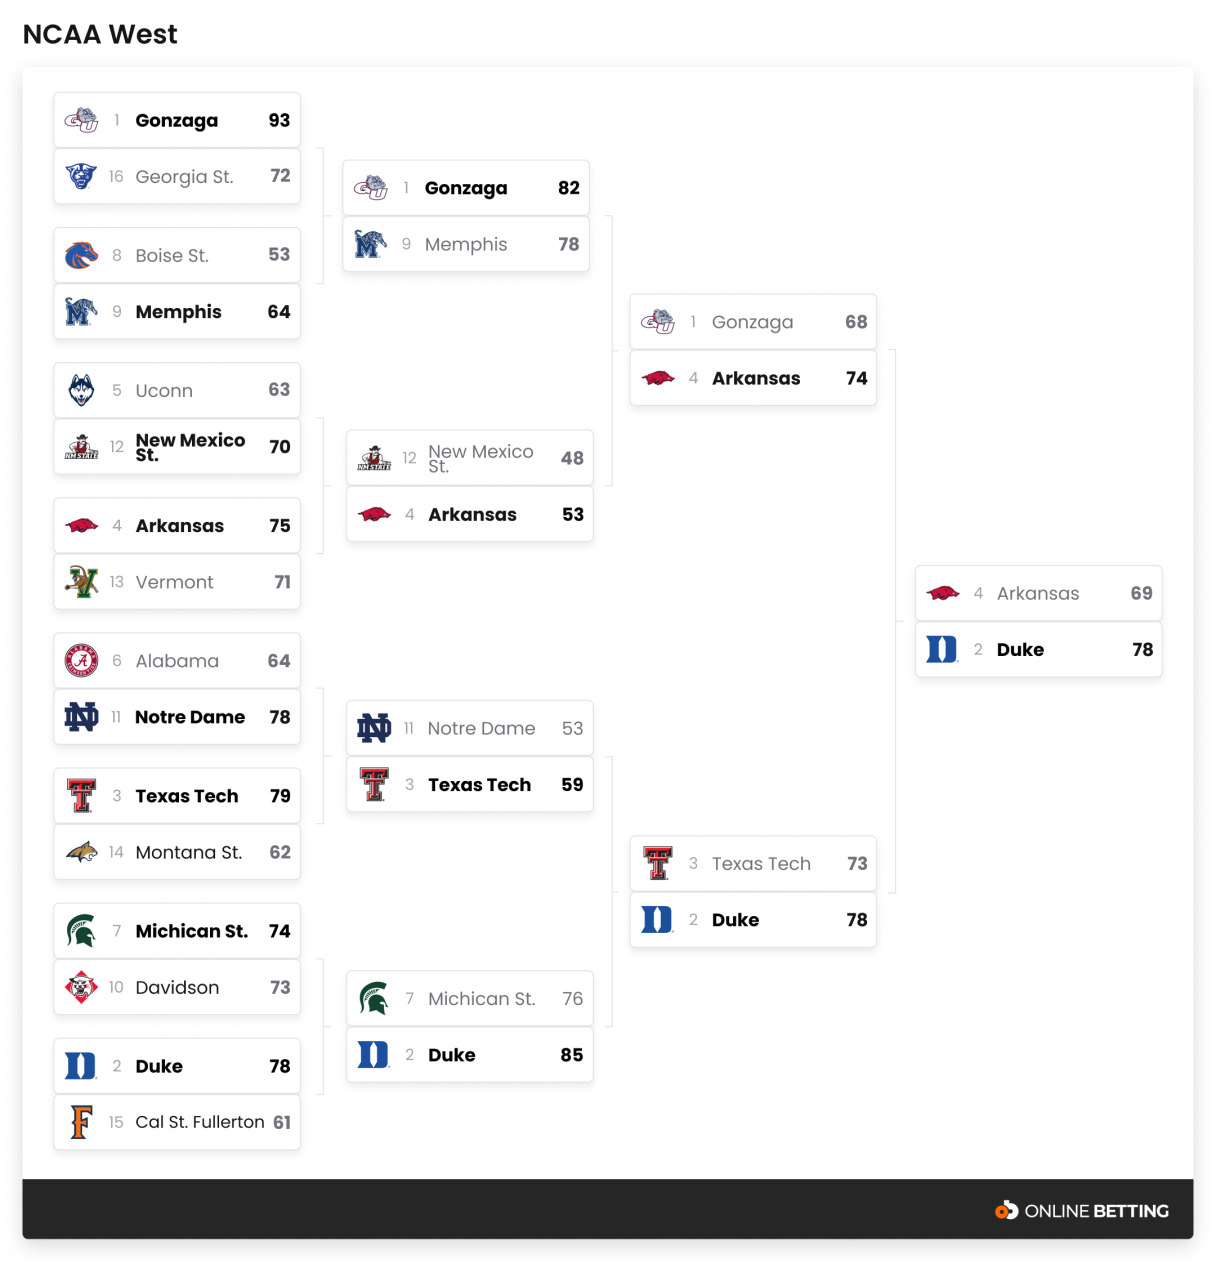Click the Montana St. bobcat logo
This screenshot has height=1268, width=1216.
pos(81,852)
